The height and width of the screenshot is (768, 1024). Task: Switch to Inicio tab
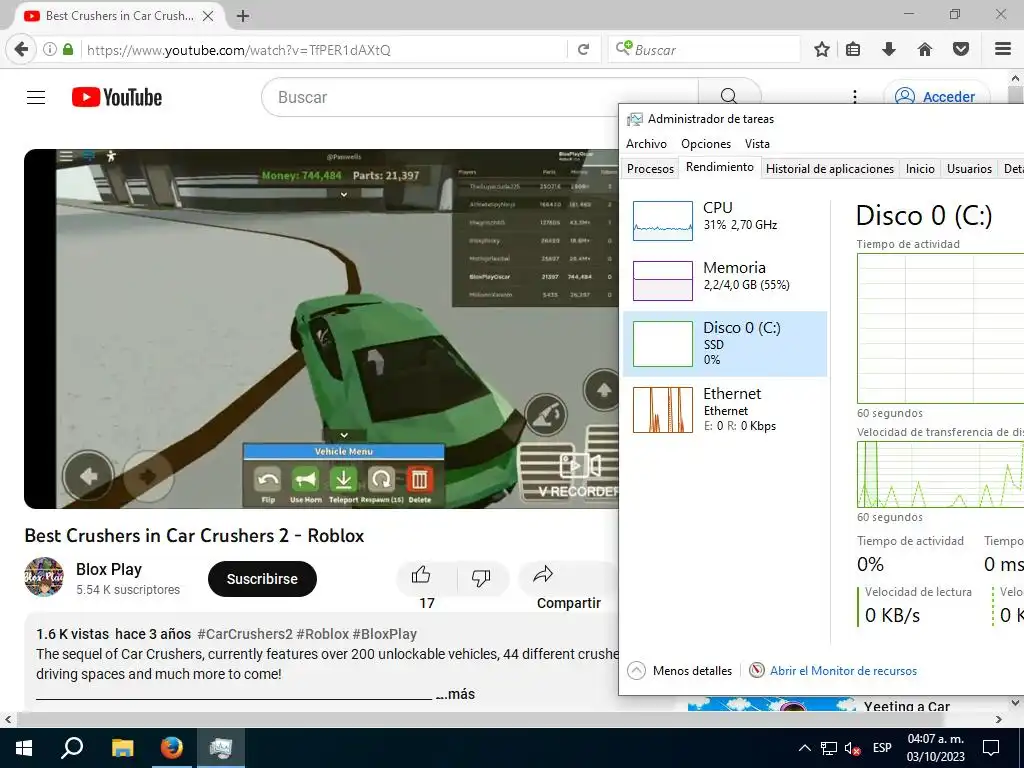(x=920, y=168)
